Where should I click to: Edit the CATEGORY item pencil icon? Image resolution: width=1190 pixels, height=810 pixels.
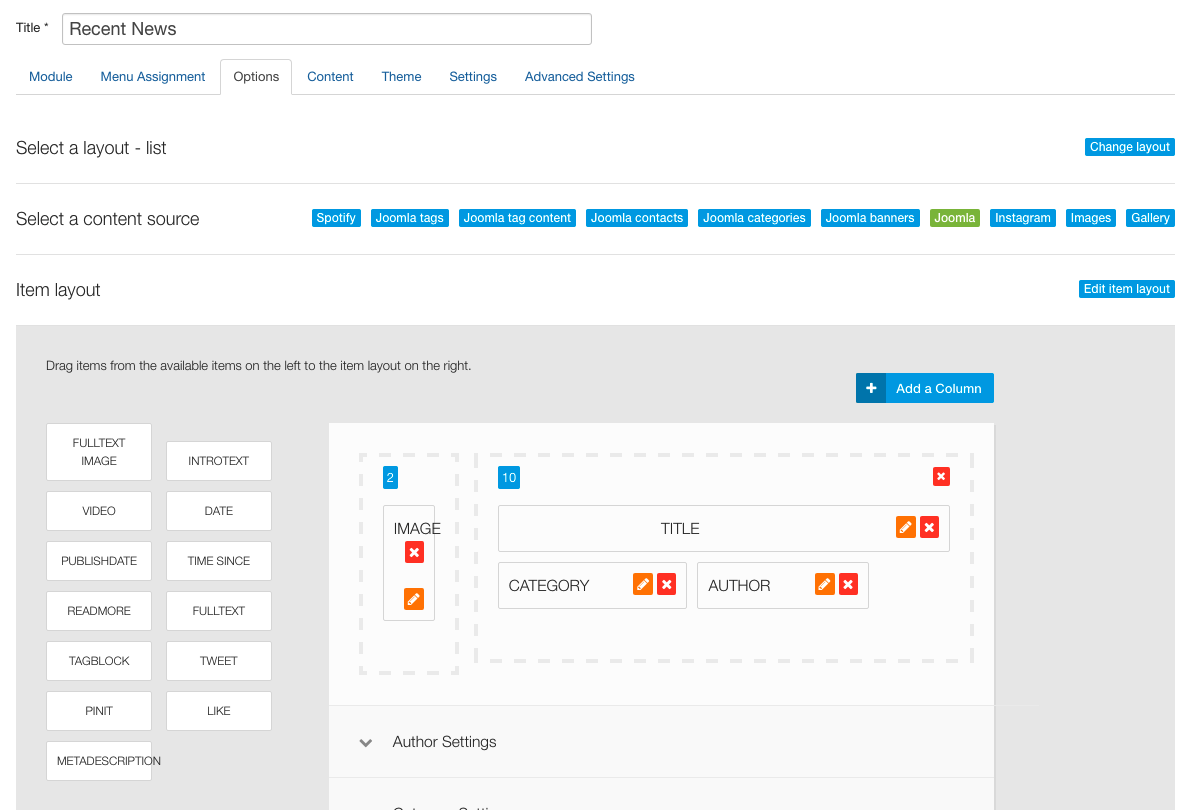[643, 585]
